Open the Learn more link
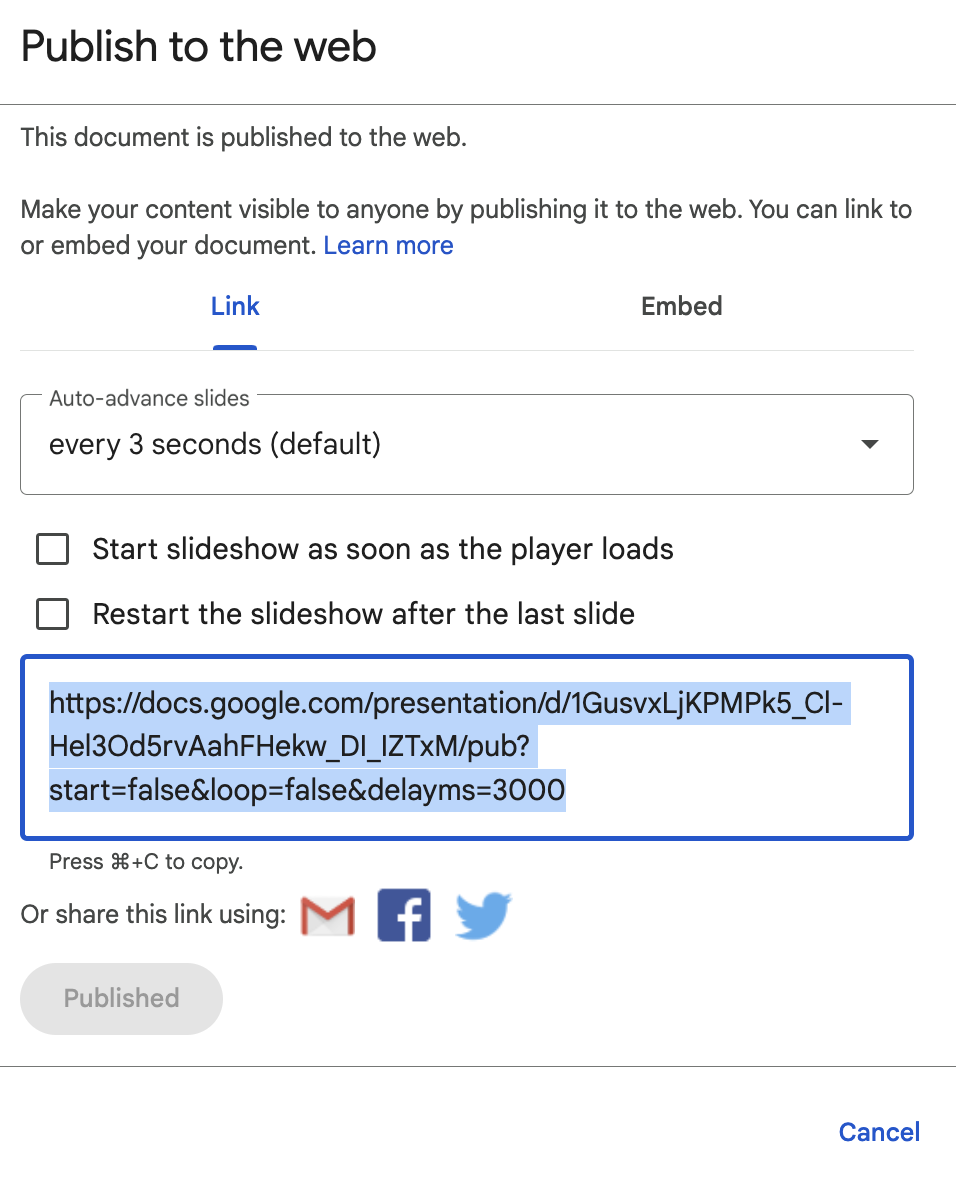Screen dimensions: 956x1188 [389, 245]
